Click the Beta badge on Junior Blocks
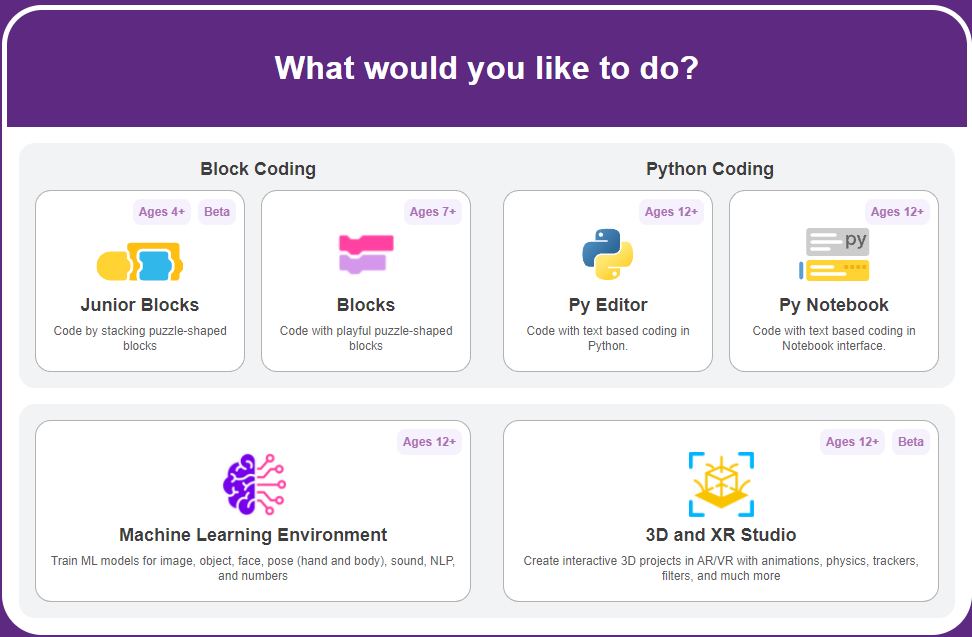This screenshot has width=972, height=637. [x=217, y=212]
